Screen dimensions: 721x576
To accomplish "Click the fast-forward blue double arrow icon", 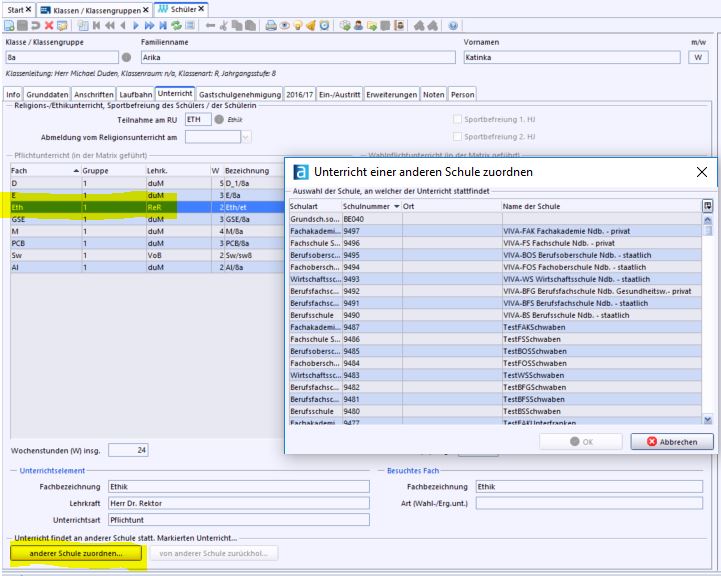I will click(x=149, y=26).
